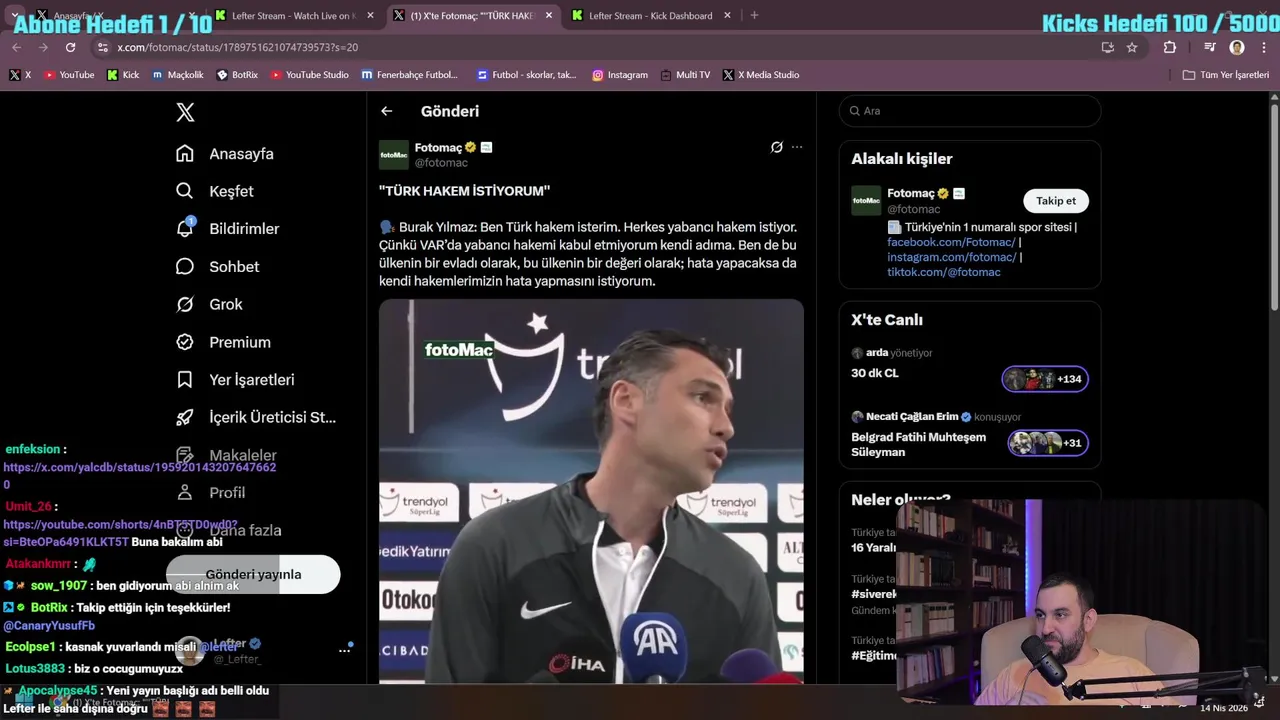1280x720 pixels.
Task: Open instagram.com/fotomac link
Action: pyautogui.click(x=951, y=257)
